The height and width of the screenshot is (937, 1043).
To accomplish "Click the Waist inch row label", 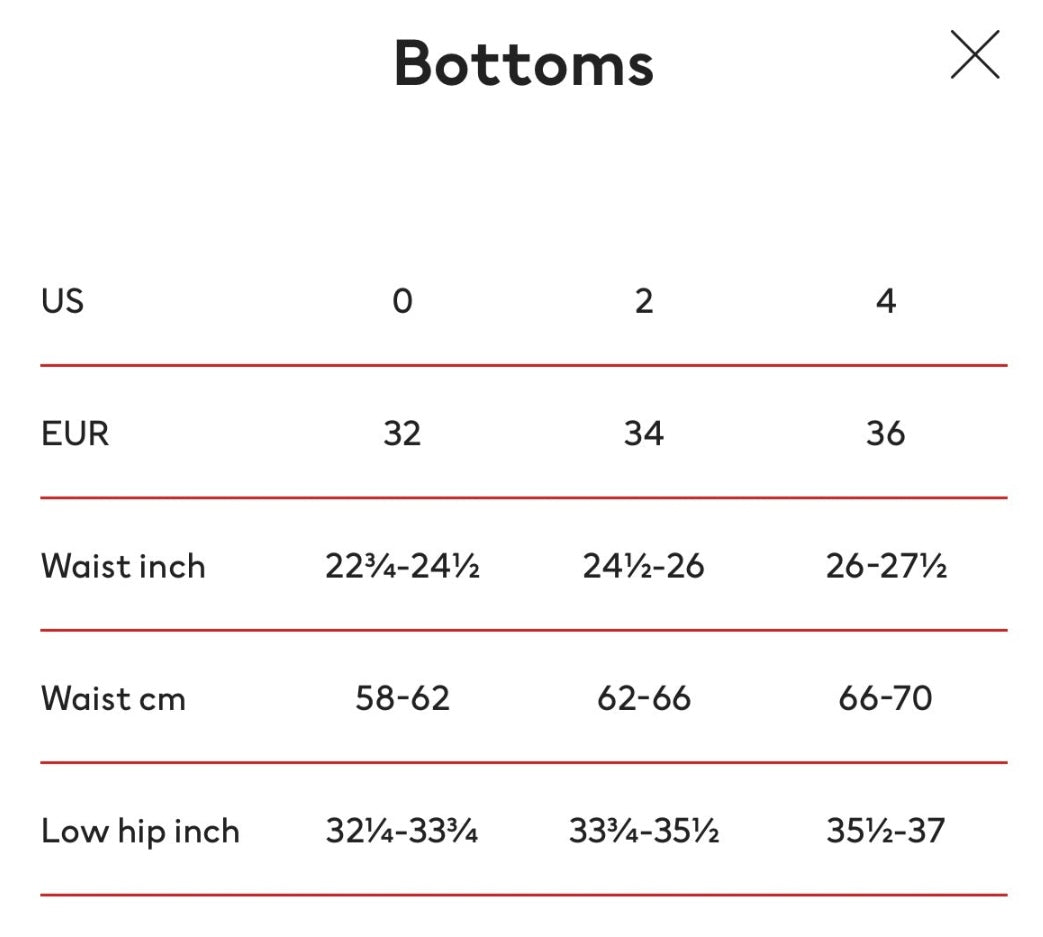I will tap(123, 566).
